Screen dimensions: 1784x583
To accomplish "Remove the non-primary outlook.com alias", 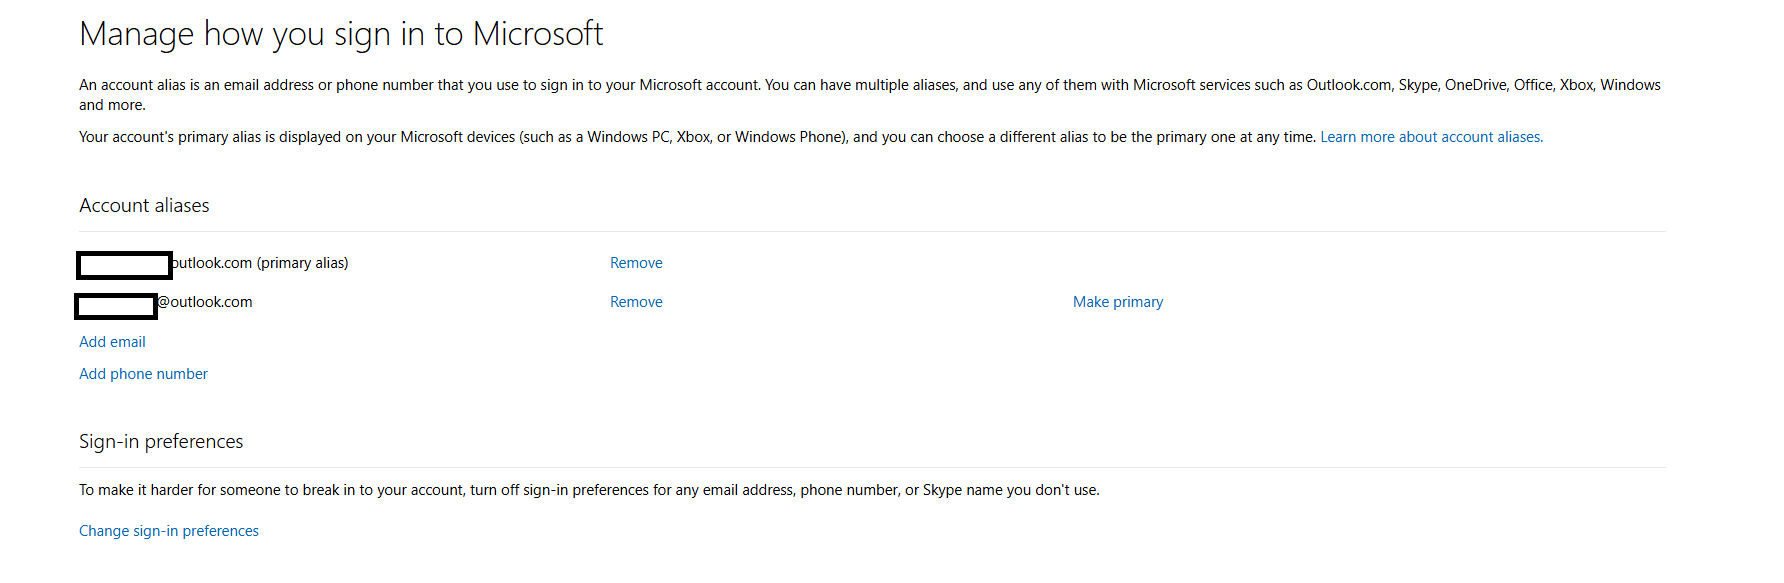I will click(636, 302).
